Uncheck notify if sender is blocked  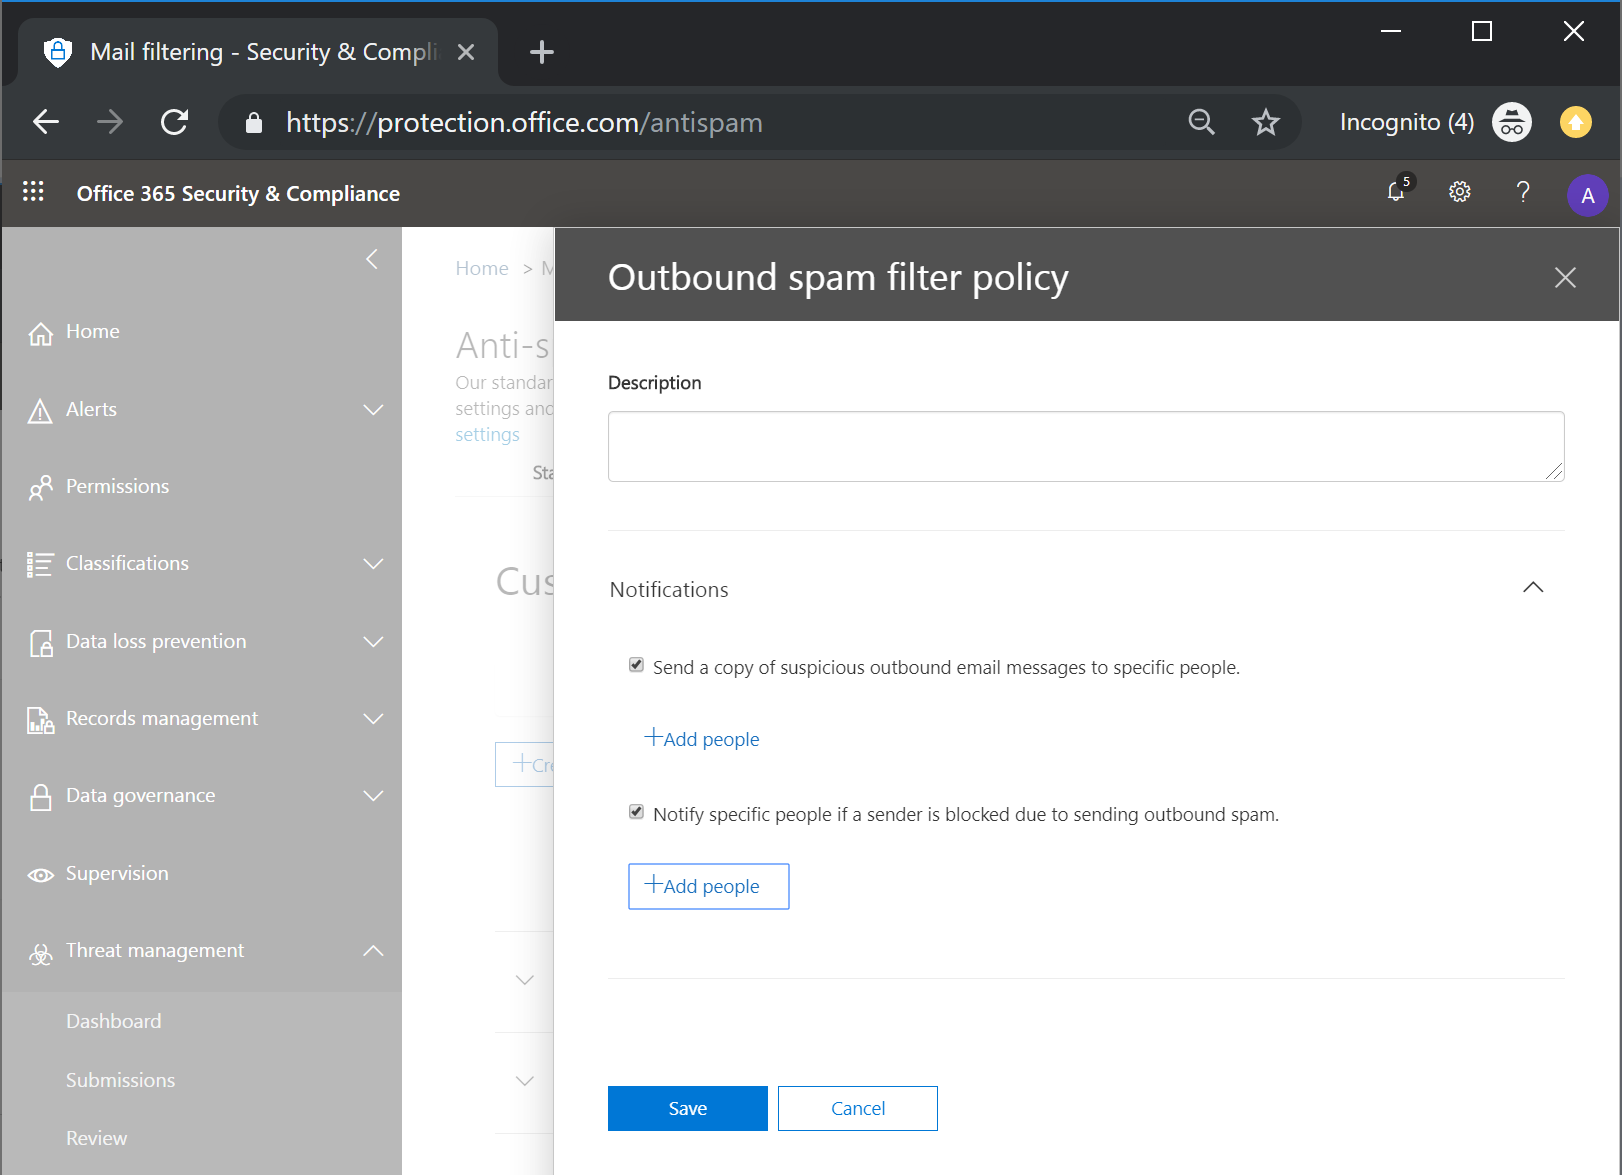click(636, 812)
